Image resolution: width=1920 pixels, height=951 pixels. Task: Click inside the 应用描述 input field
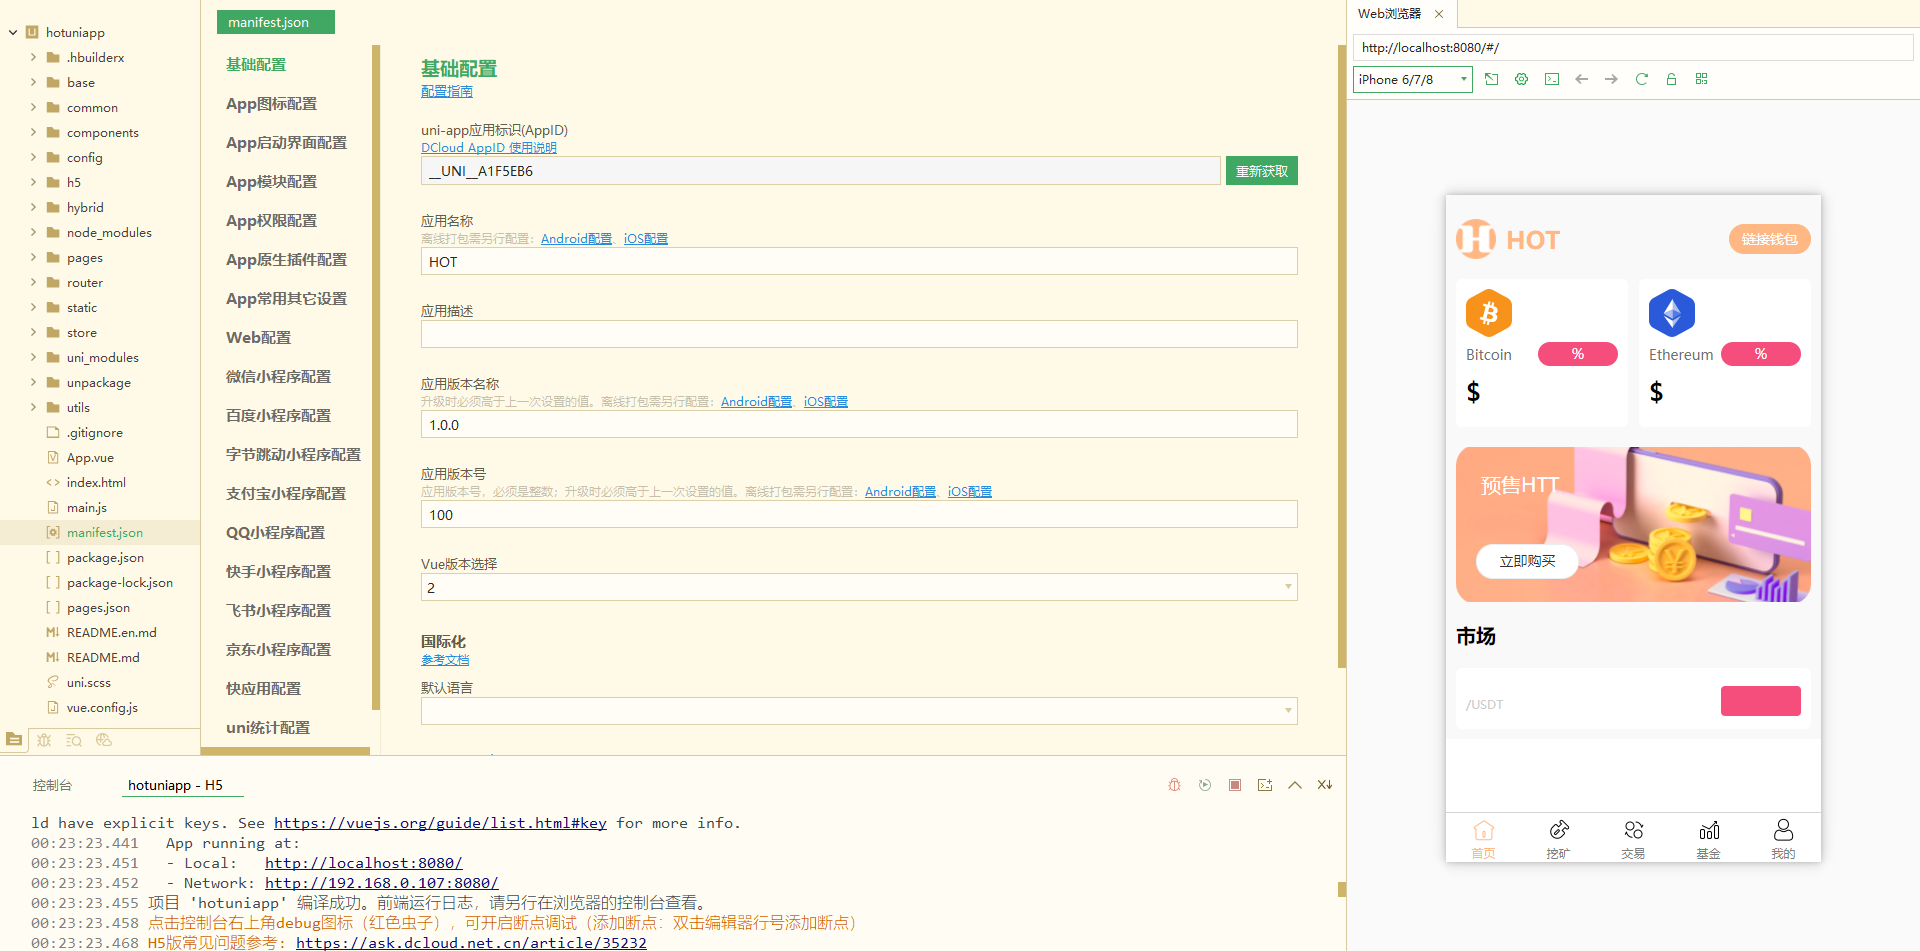[858, 333]
